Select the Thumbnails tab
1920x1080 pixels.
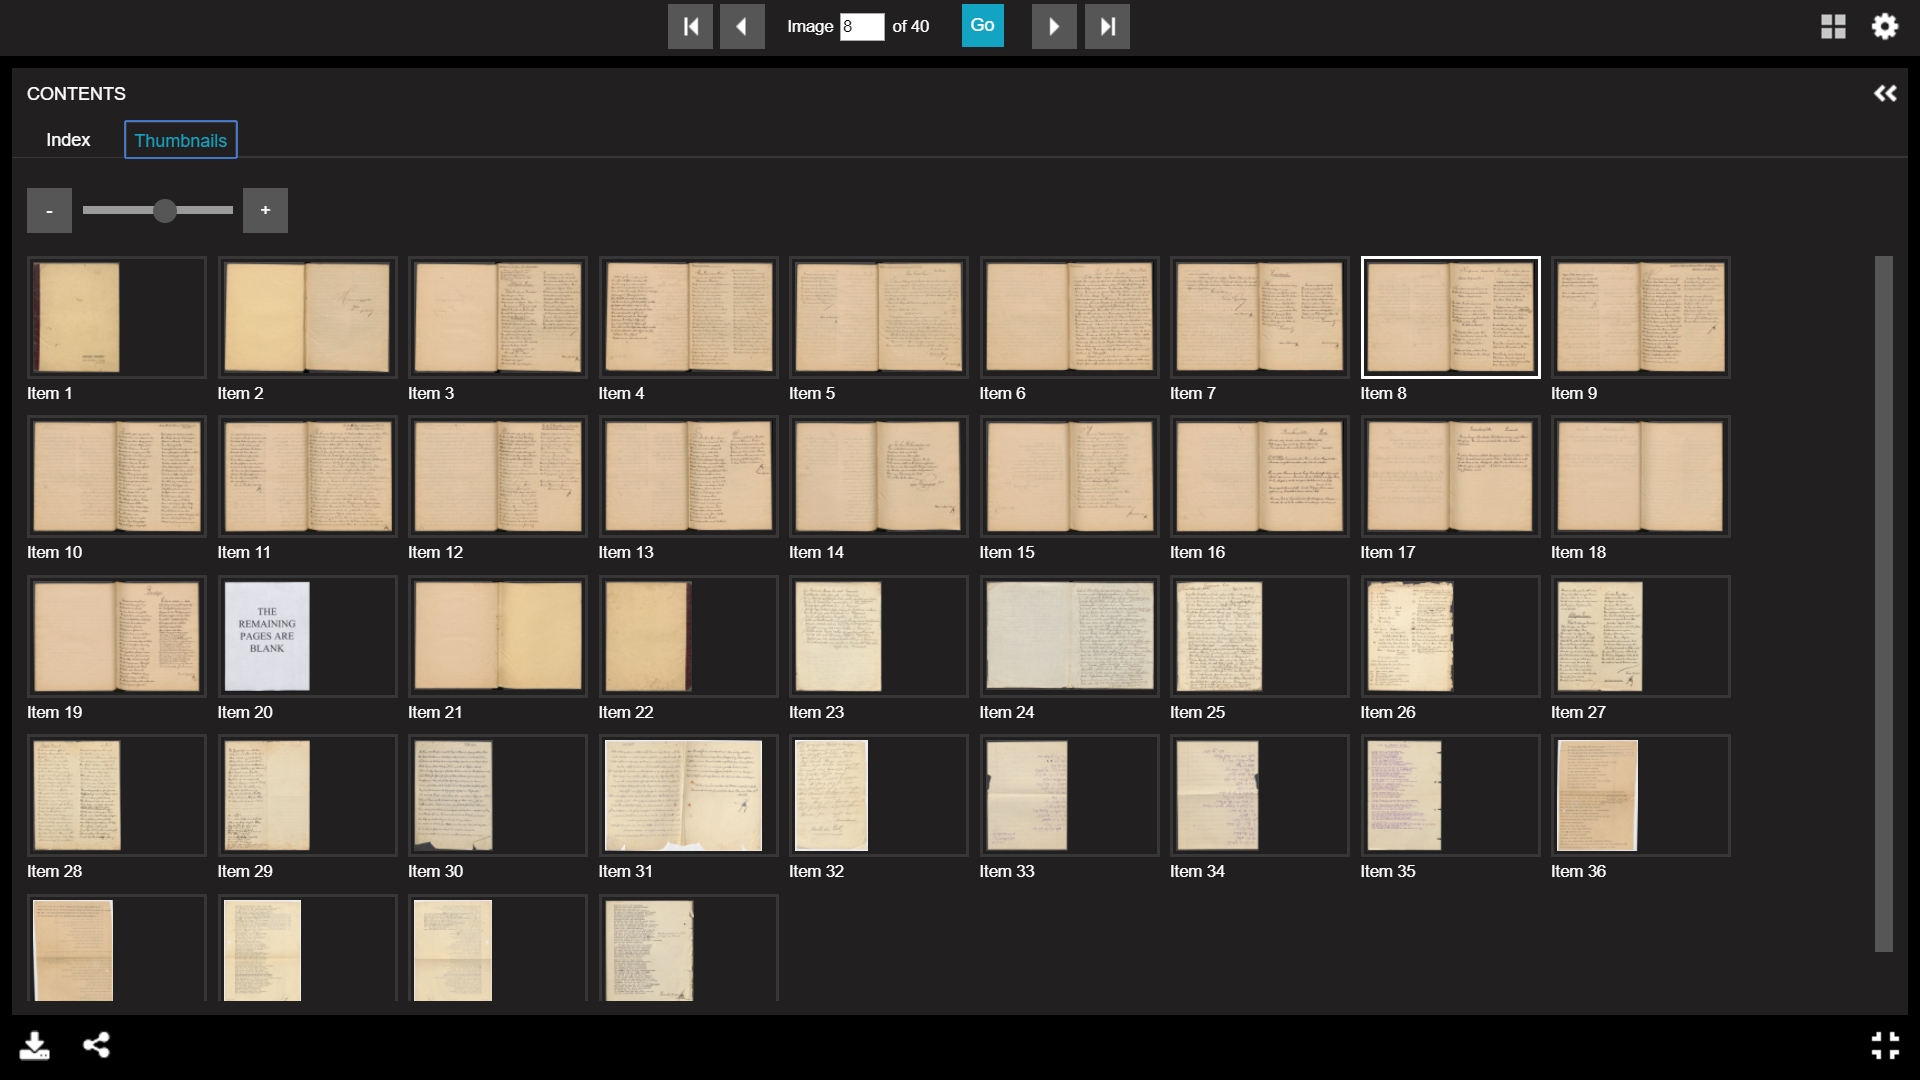click(181, 140)
